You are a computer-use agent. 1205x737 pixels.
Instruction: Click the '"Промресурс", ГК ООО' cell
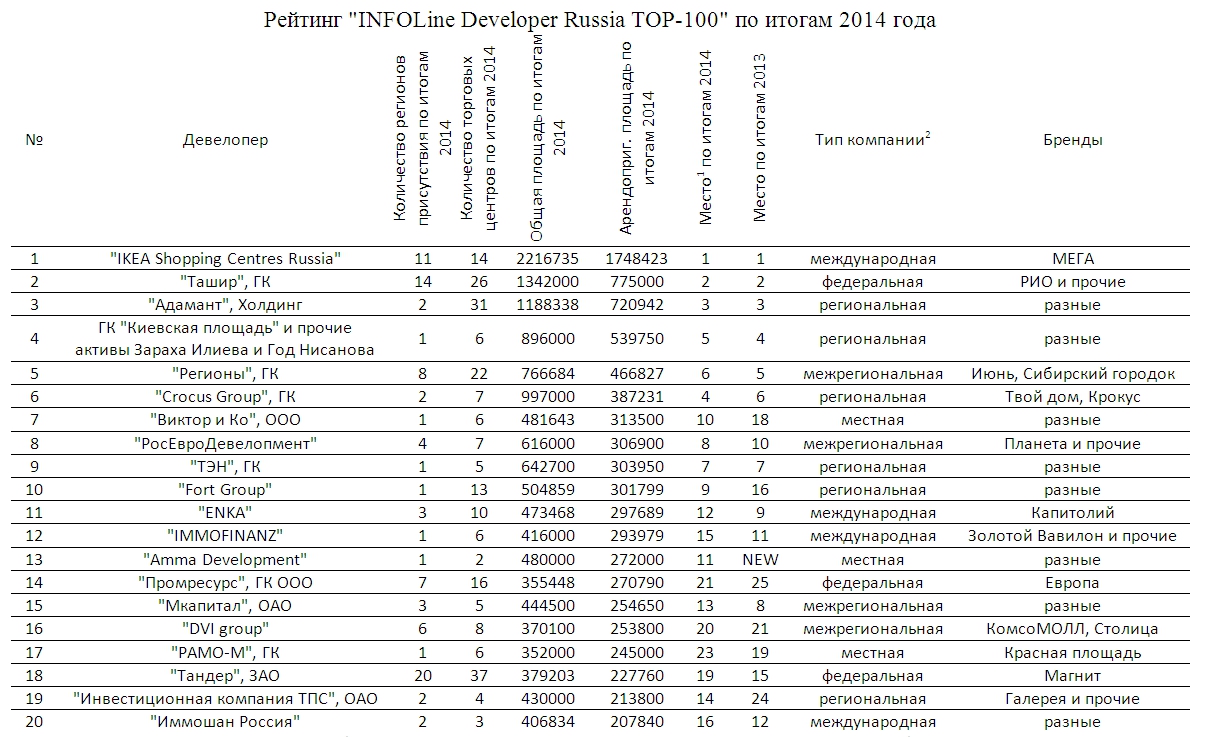pos(225,582)
